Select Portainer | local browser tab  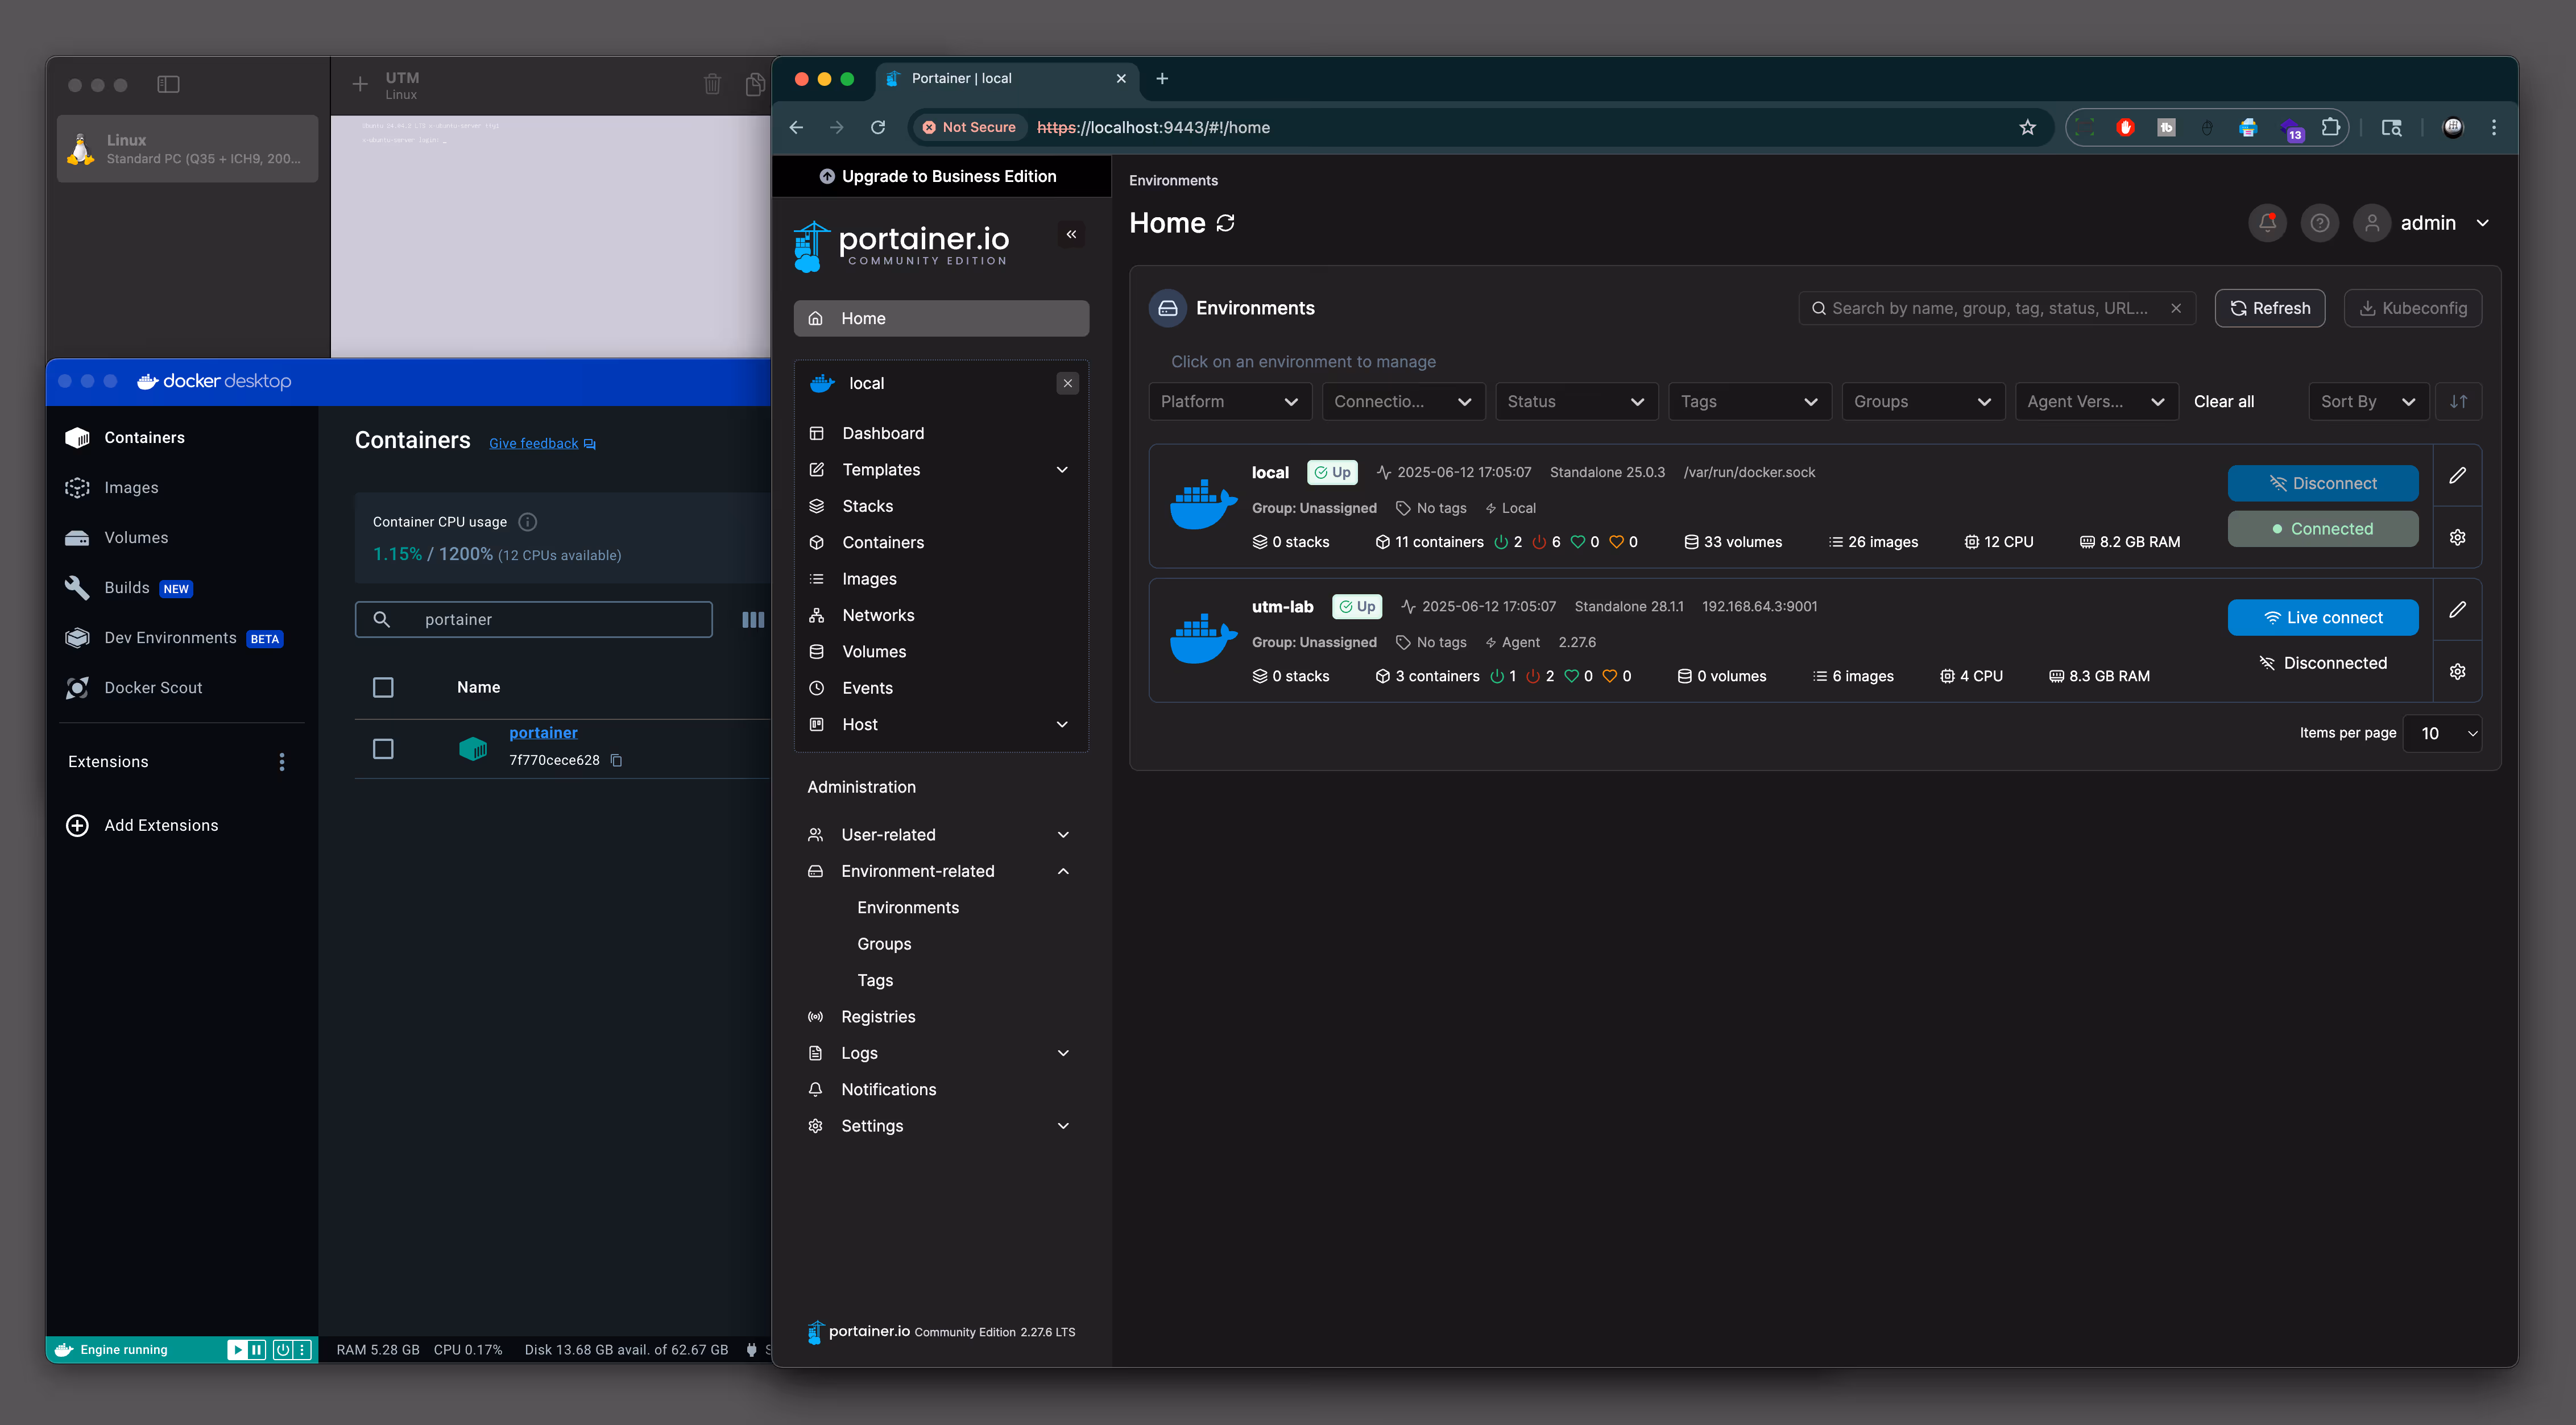click(1007, 79)
